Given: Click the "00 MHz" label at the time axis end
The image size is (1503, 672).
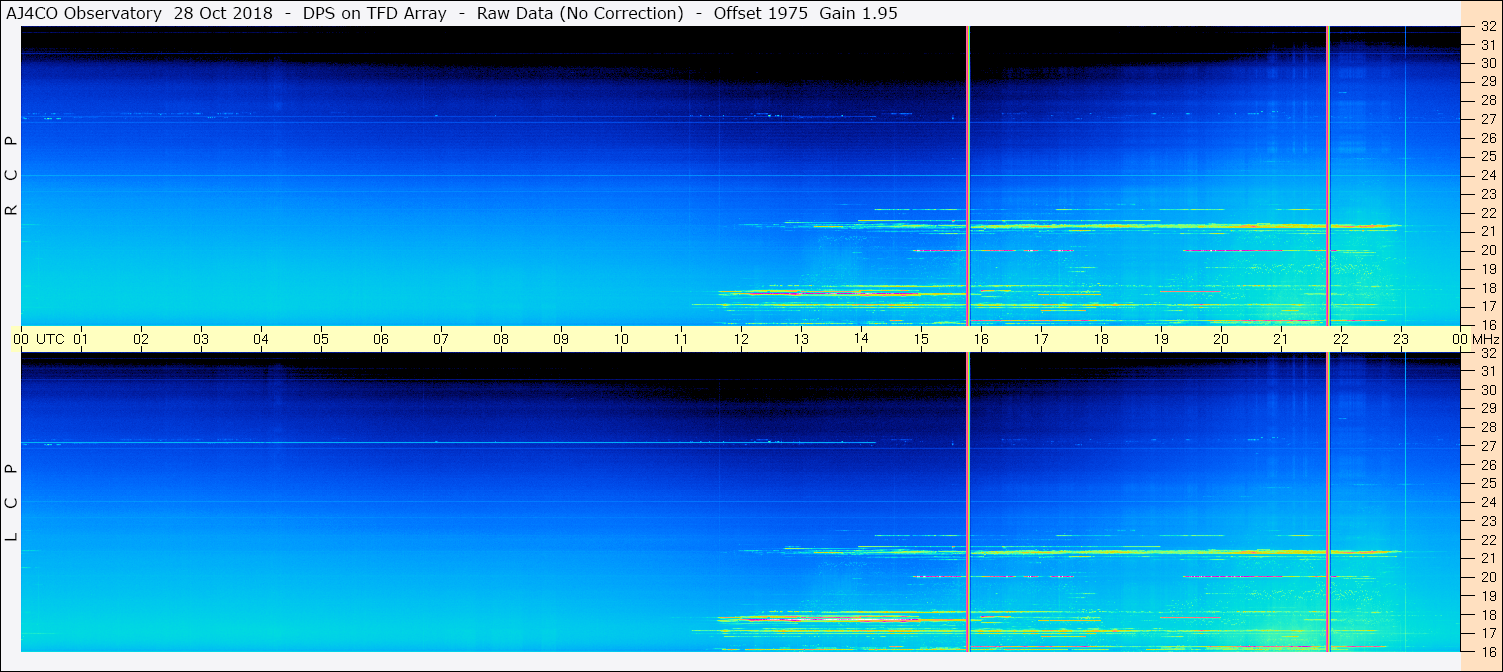Looking at the screenshot, I should pyautogui.click(x=1474, y=339).
